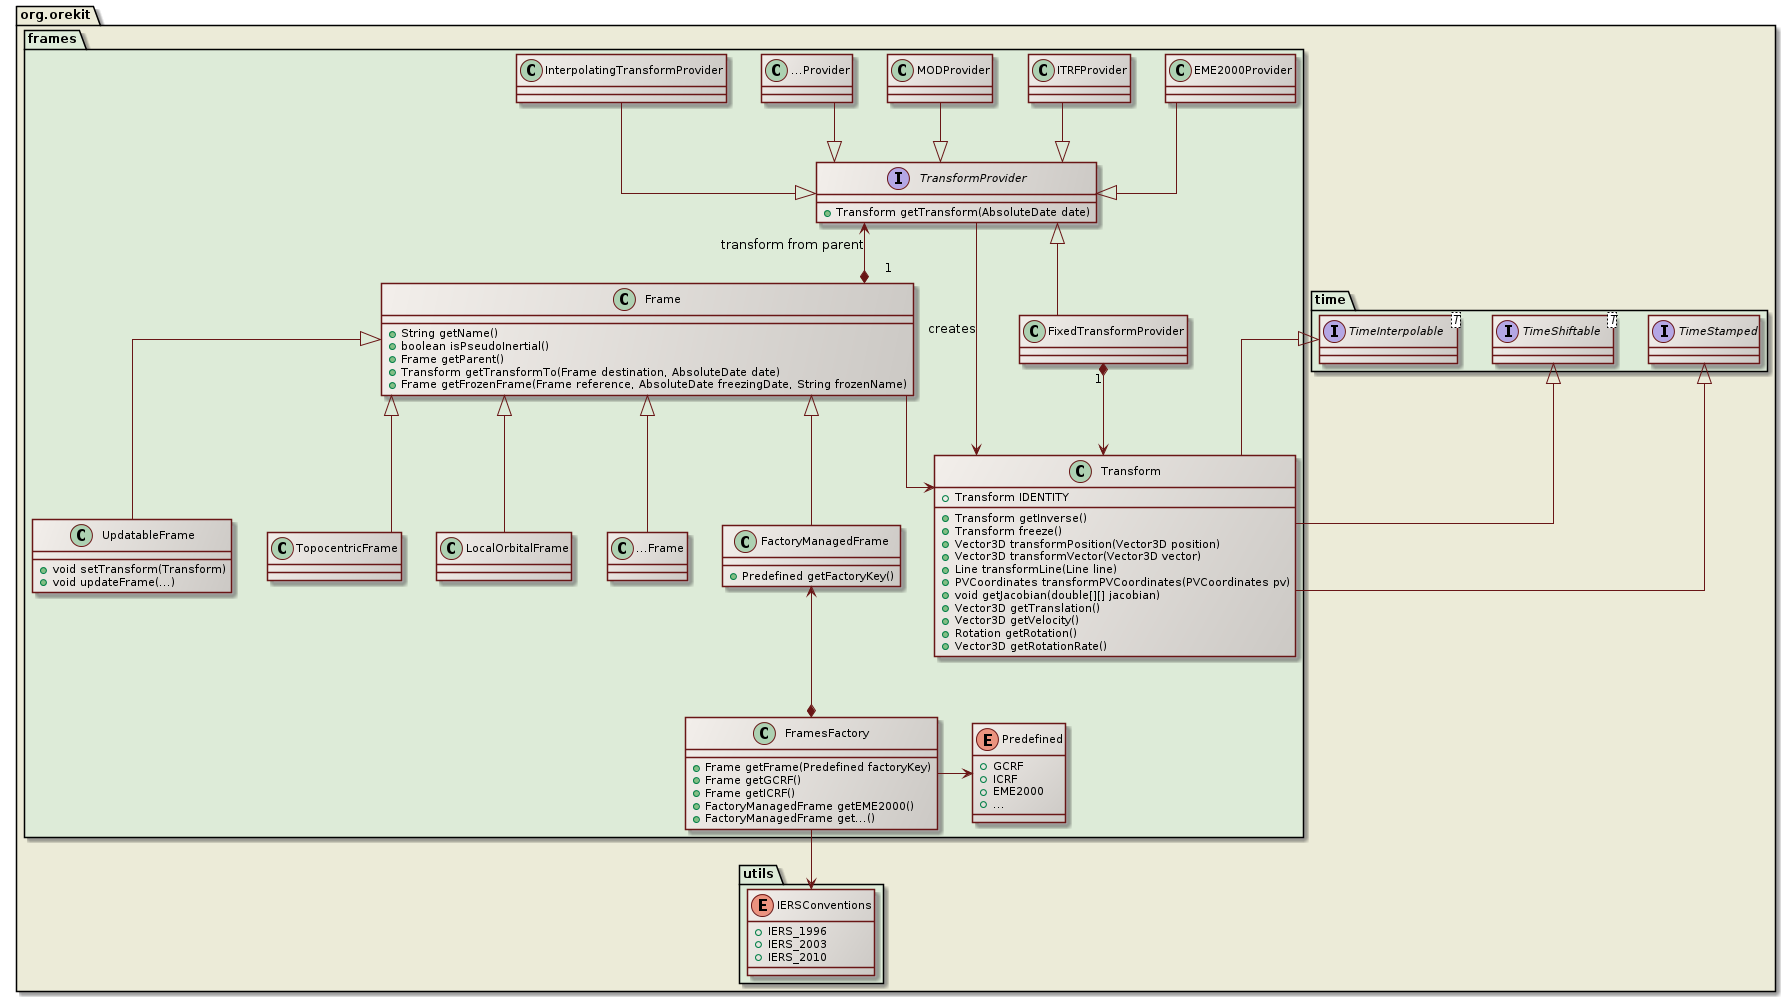Click the class icon of EME2000Provider

(x=1181, y=70)
